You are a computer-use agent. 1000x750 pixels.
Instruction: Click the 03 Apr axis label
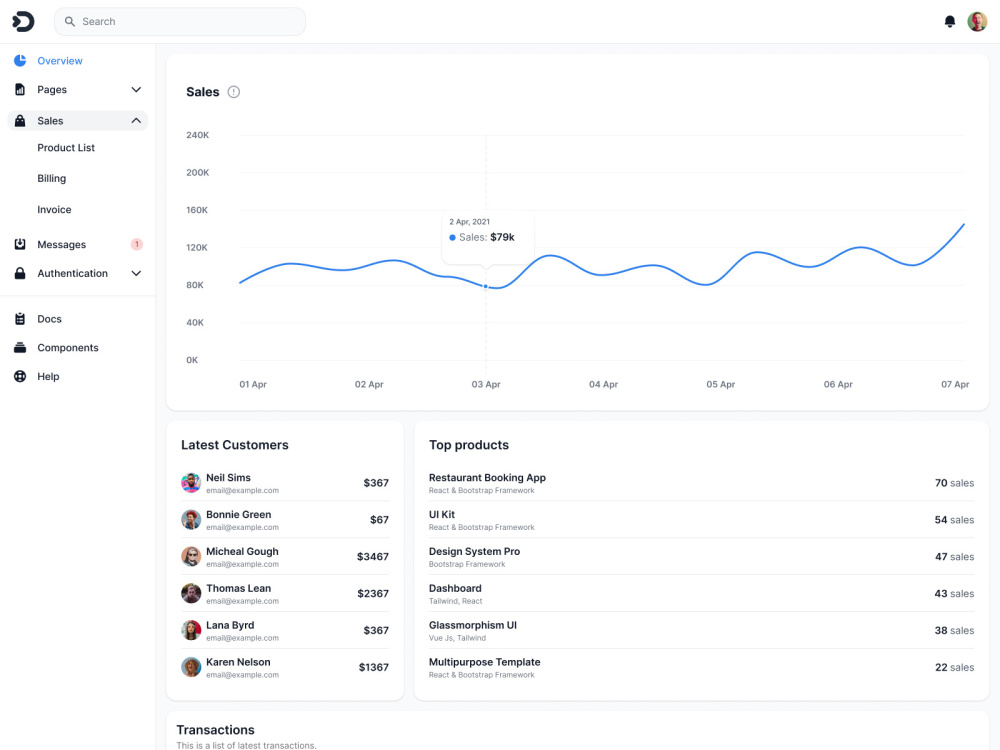click(x=486, y=385)
